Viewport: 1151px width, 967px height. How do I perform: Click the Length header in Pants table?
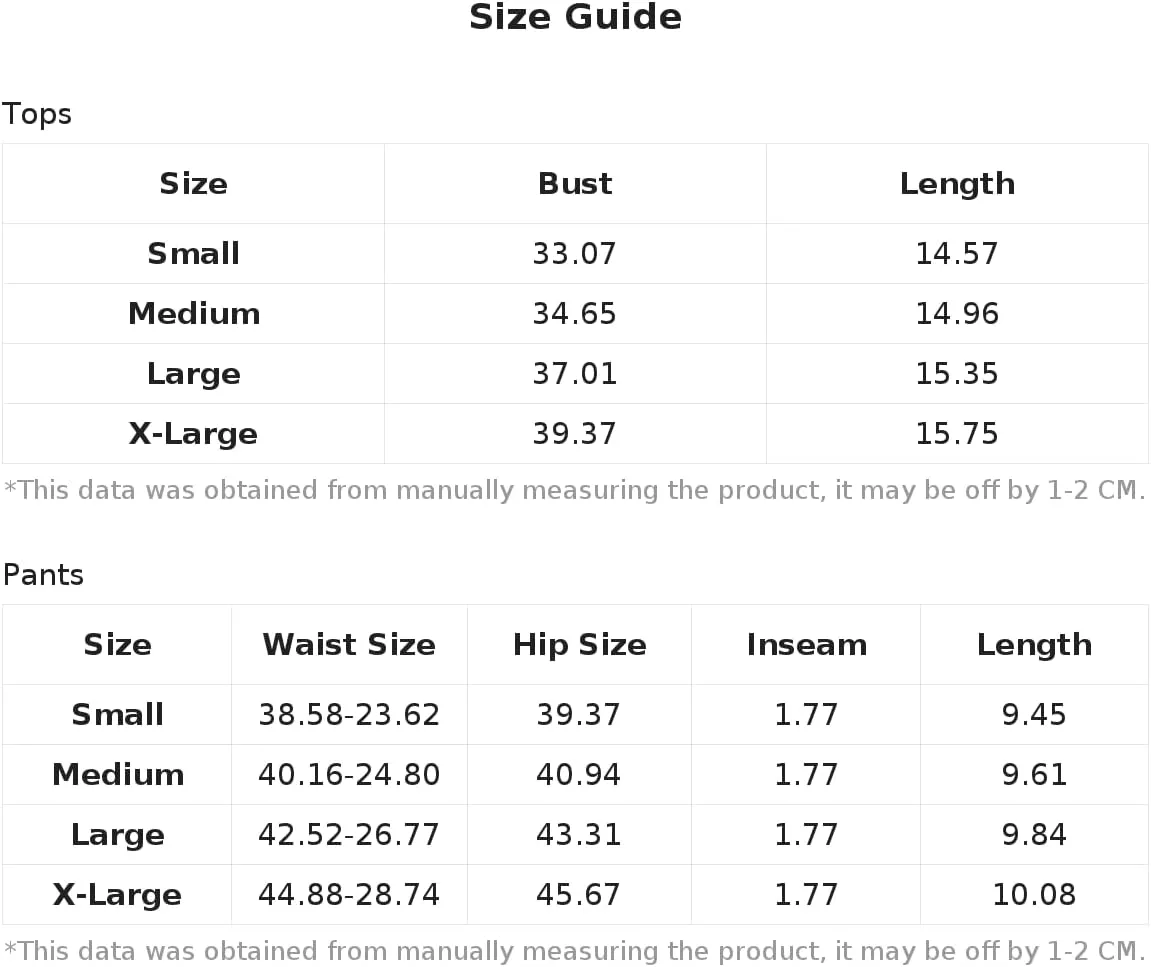(x=1034, y=645)
